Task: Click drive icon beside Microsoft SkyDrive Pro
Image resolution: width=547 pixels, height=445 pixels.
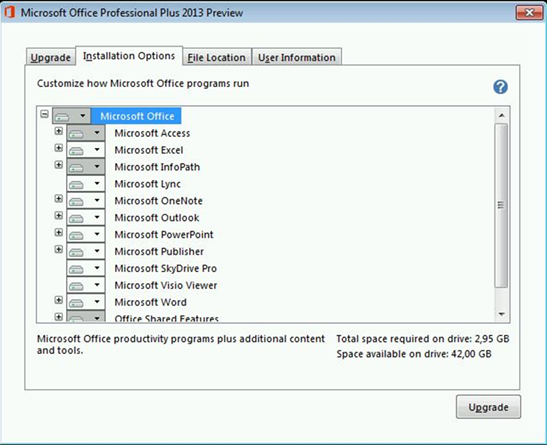Action: pyautogui.click(x=76, y=269)
